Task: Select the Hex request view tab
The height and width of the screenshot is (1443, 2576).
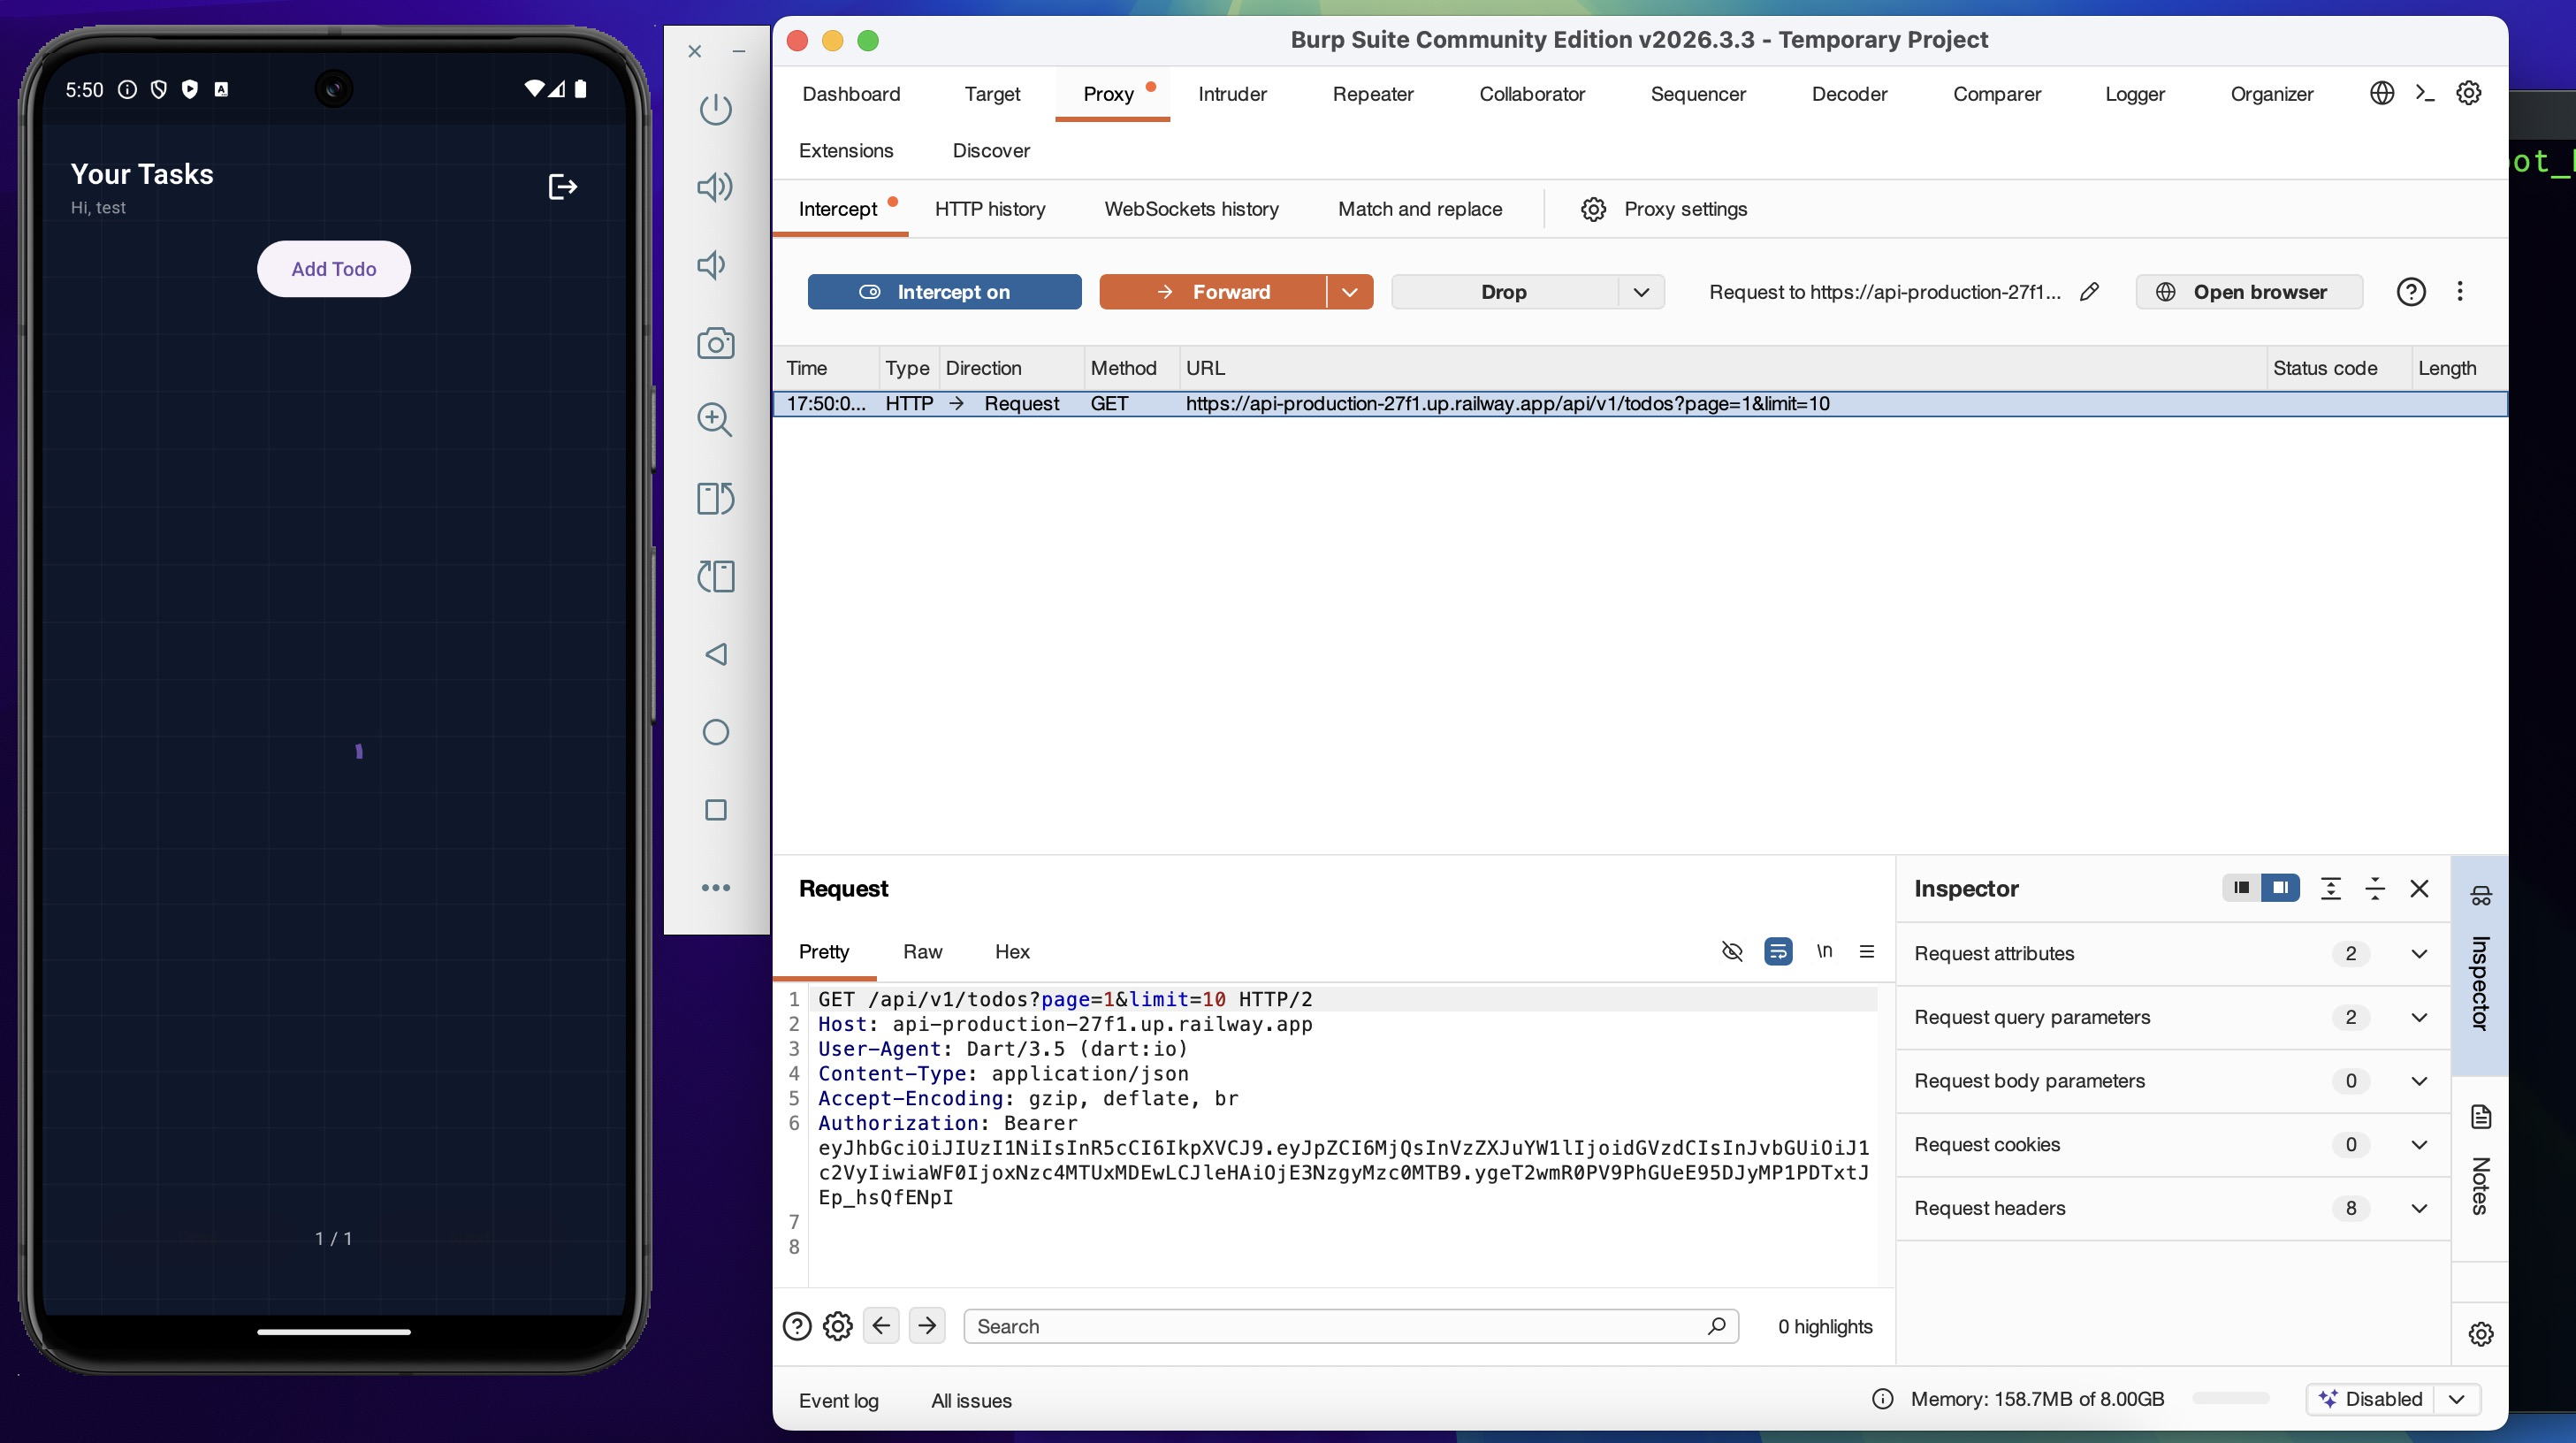Action: [x=1012, y=951]
